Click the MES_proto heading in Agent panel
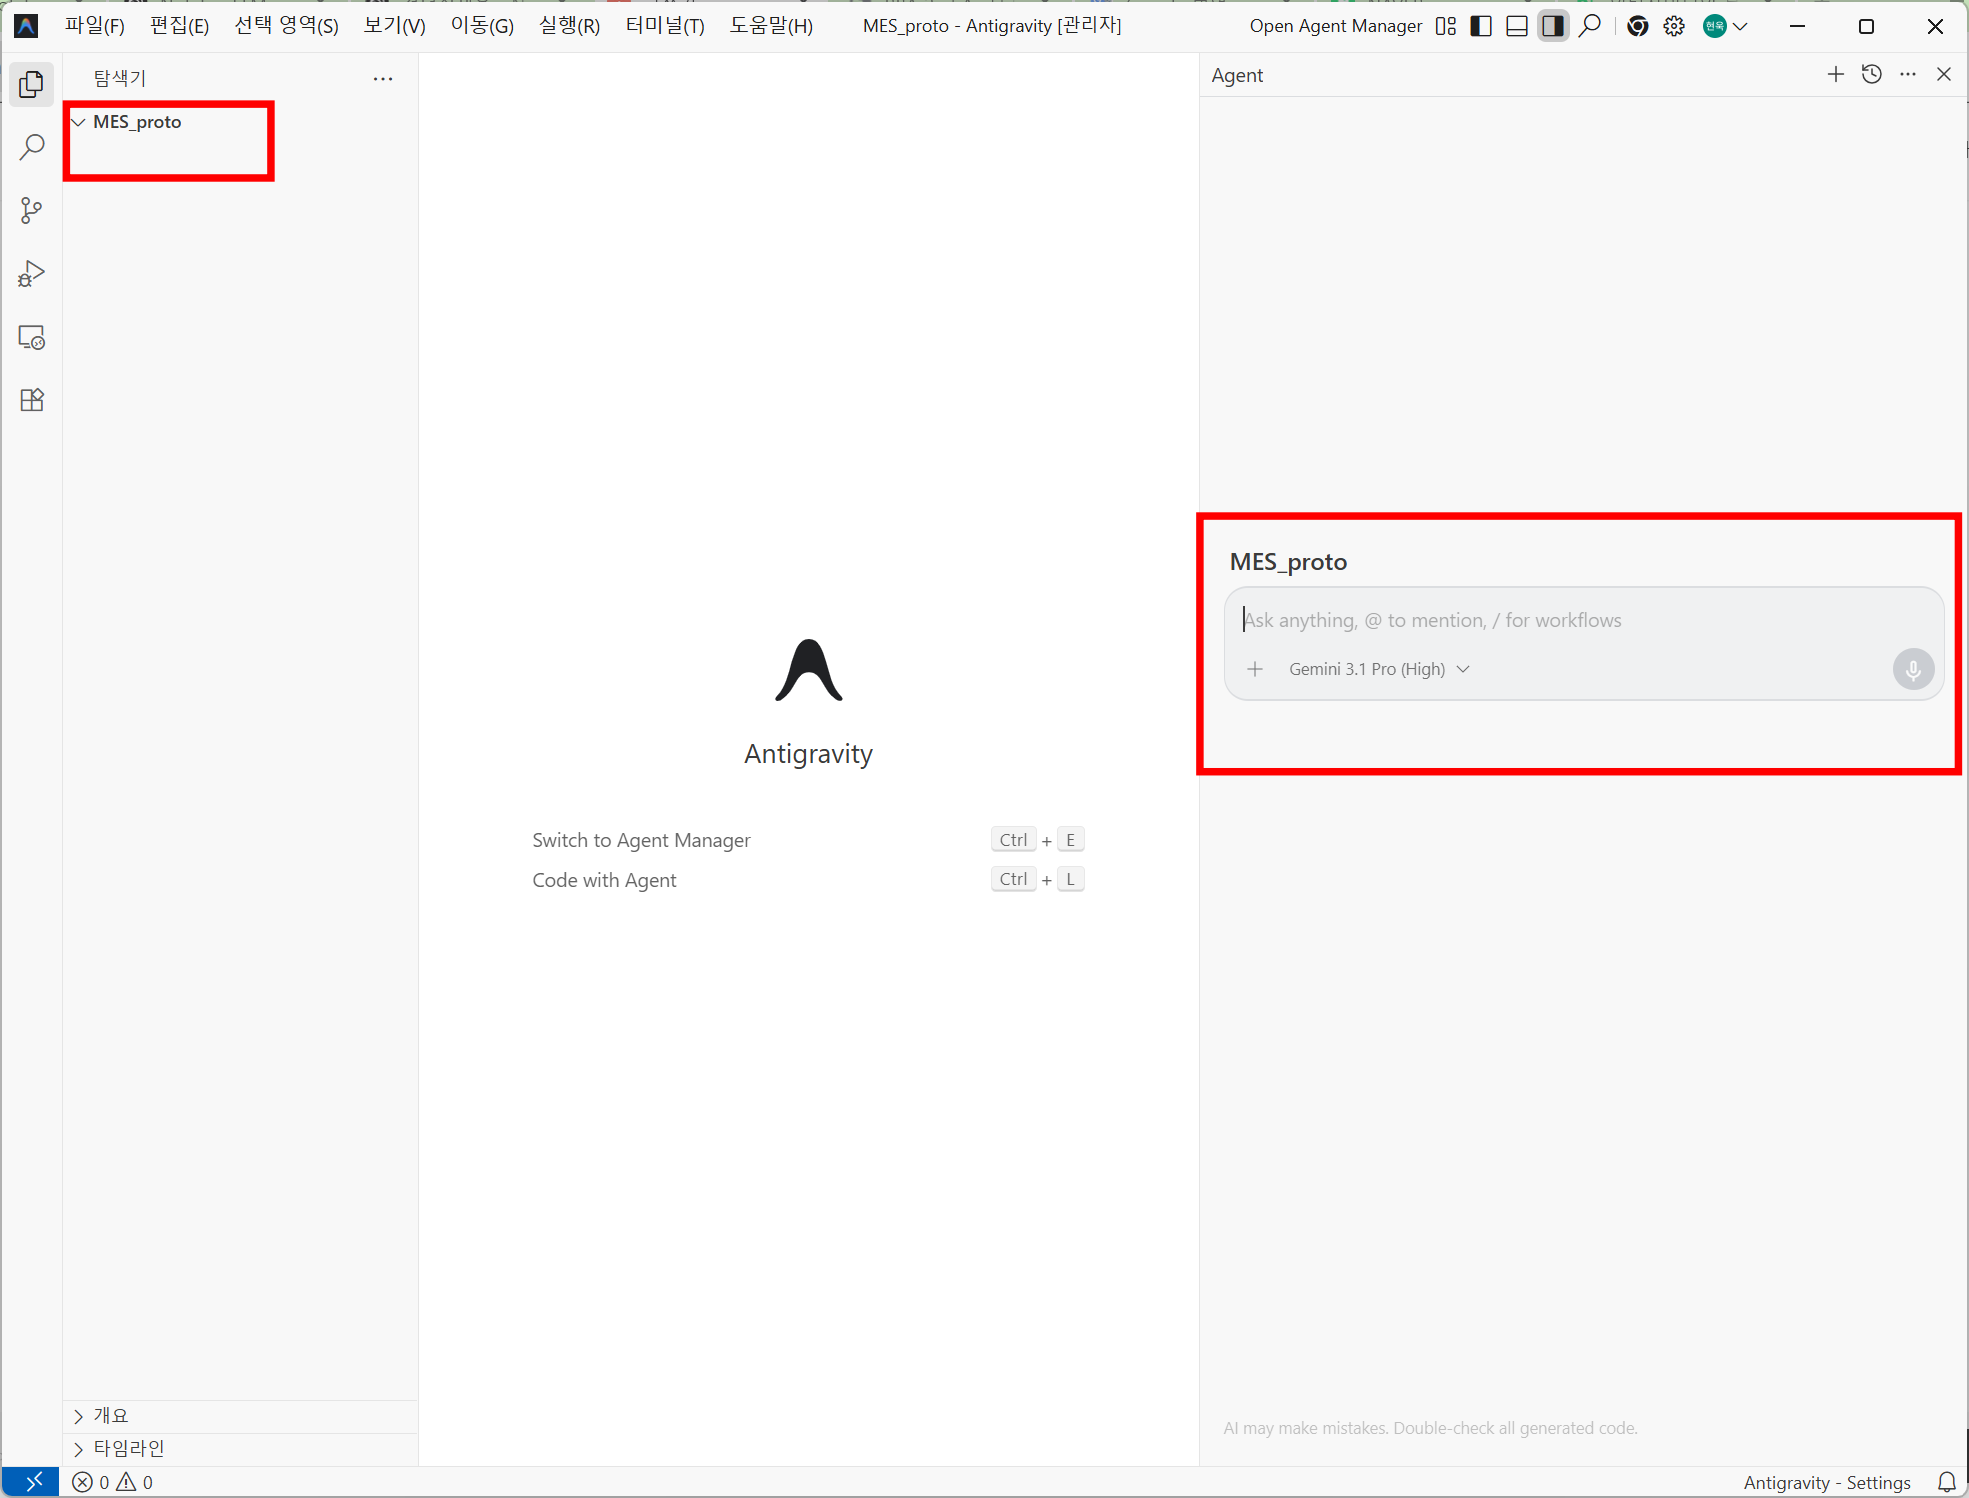 (1288, 562)
